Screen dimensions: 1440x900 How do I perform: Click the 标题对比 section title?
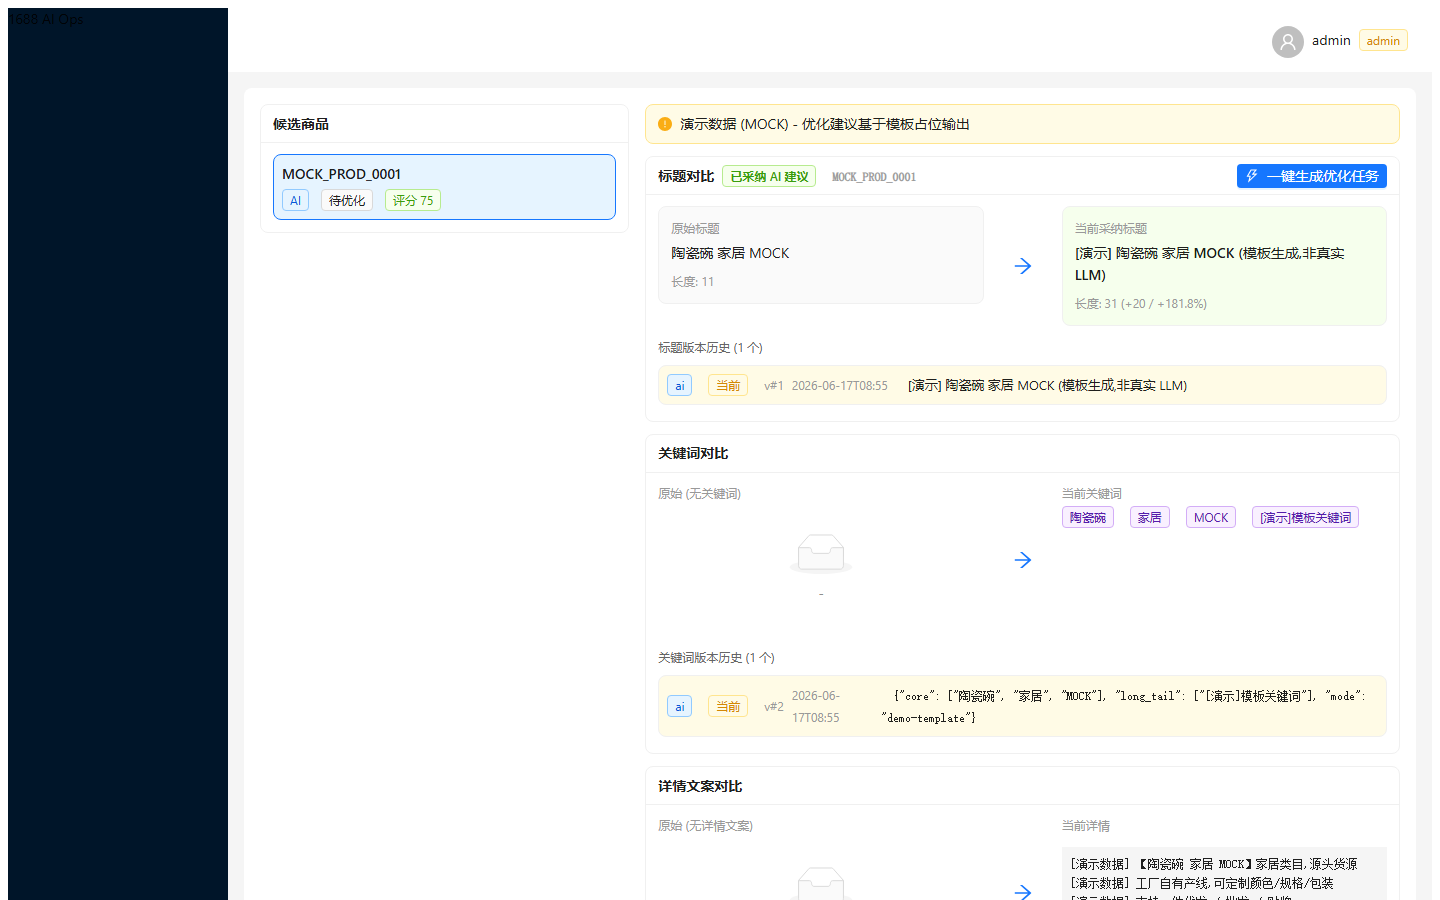tap(686, 176)
